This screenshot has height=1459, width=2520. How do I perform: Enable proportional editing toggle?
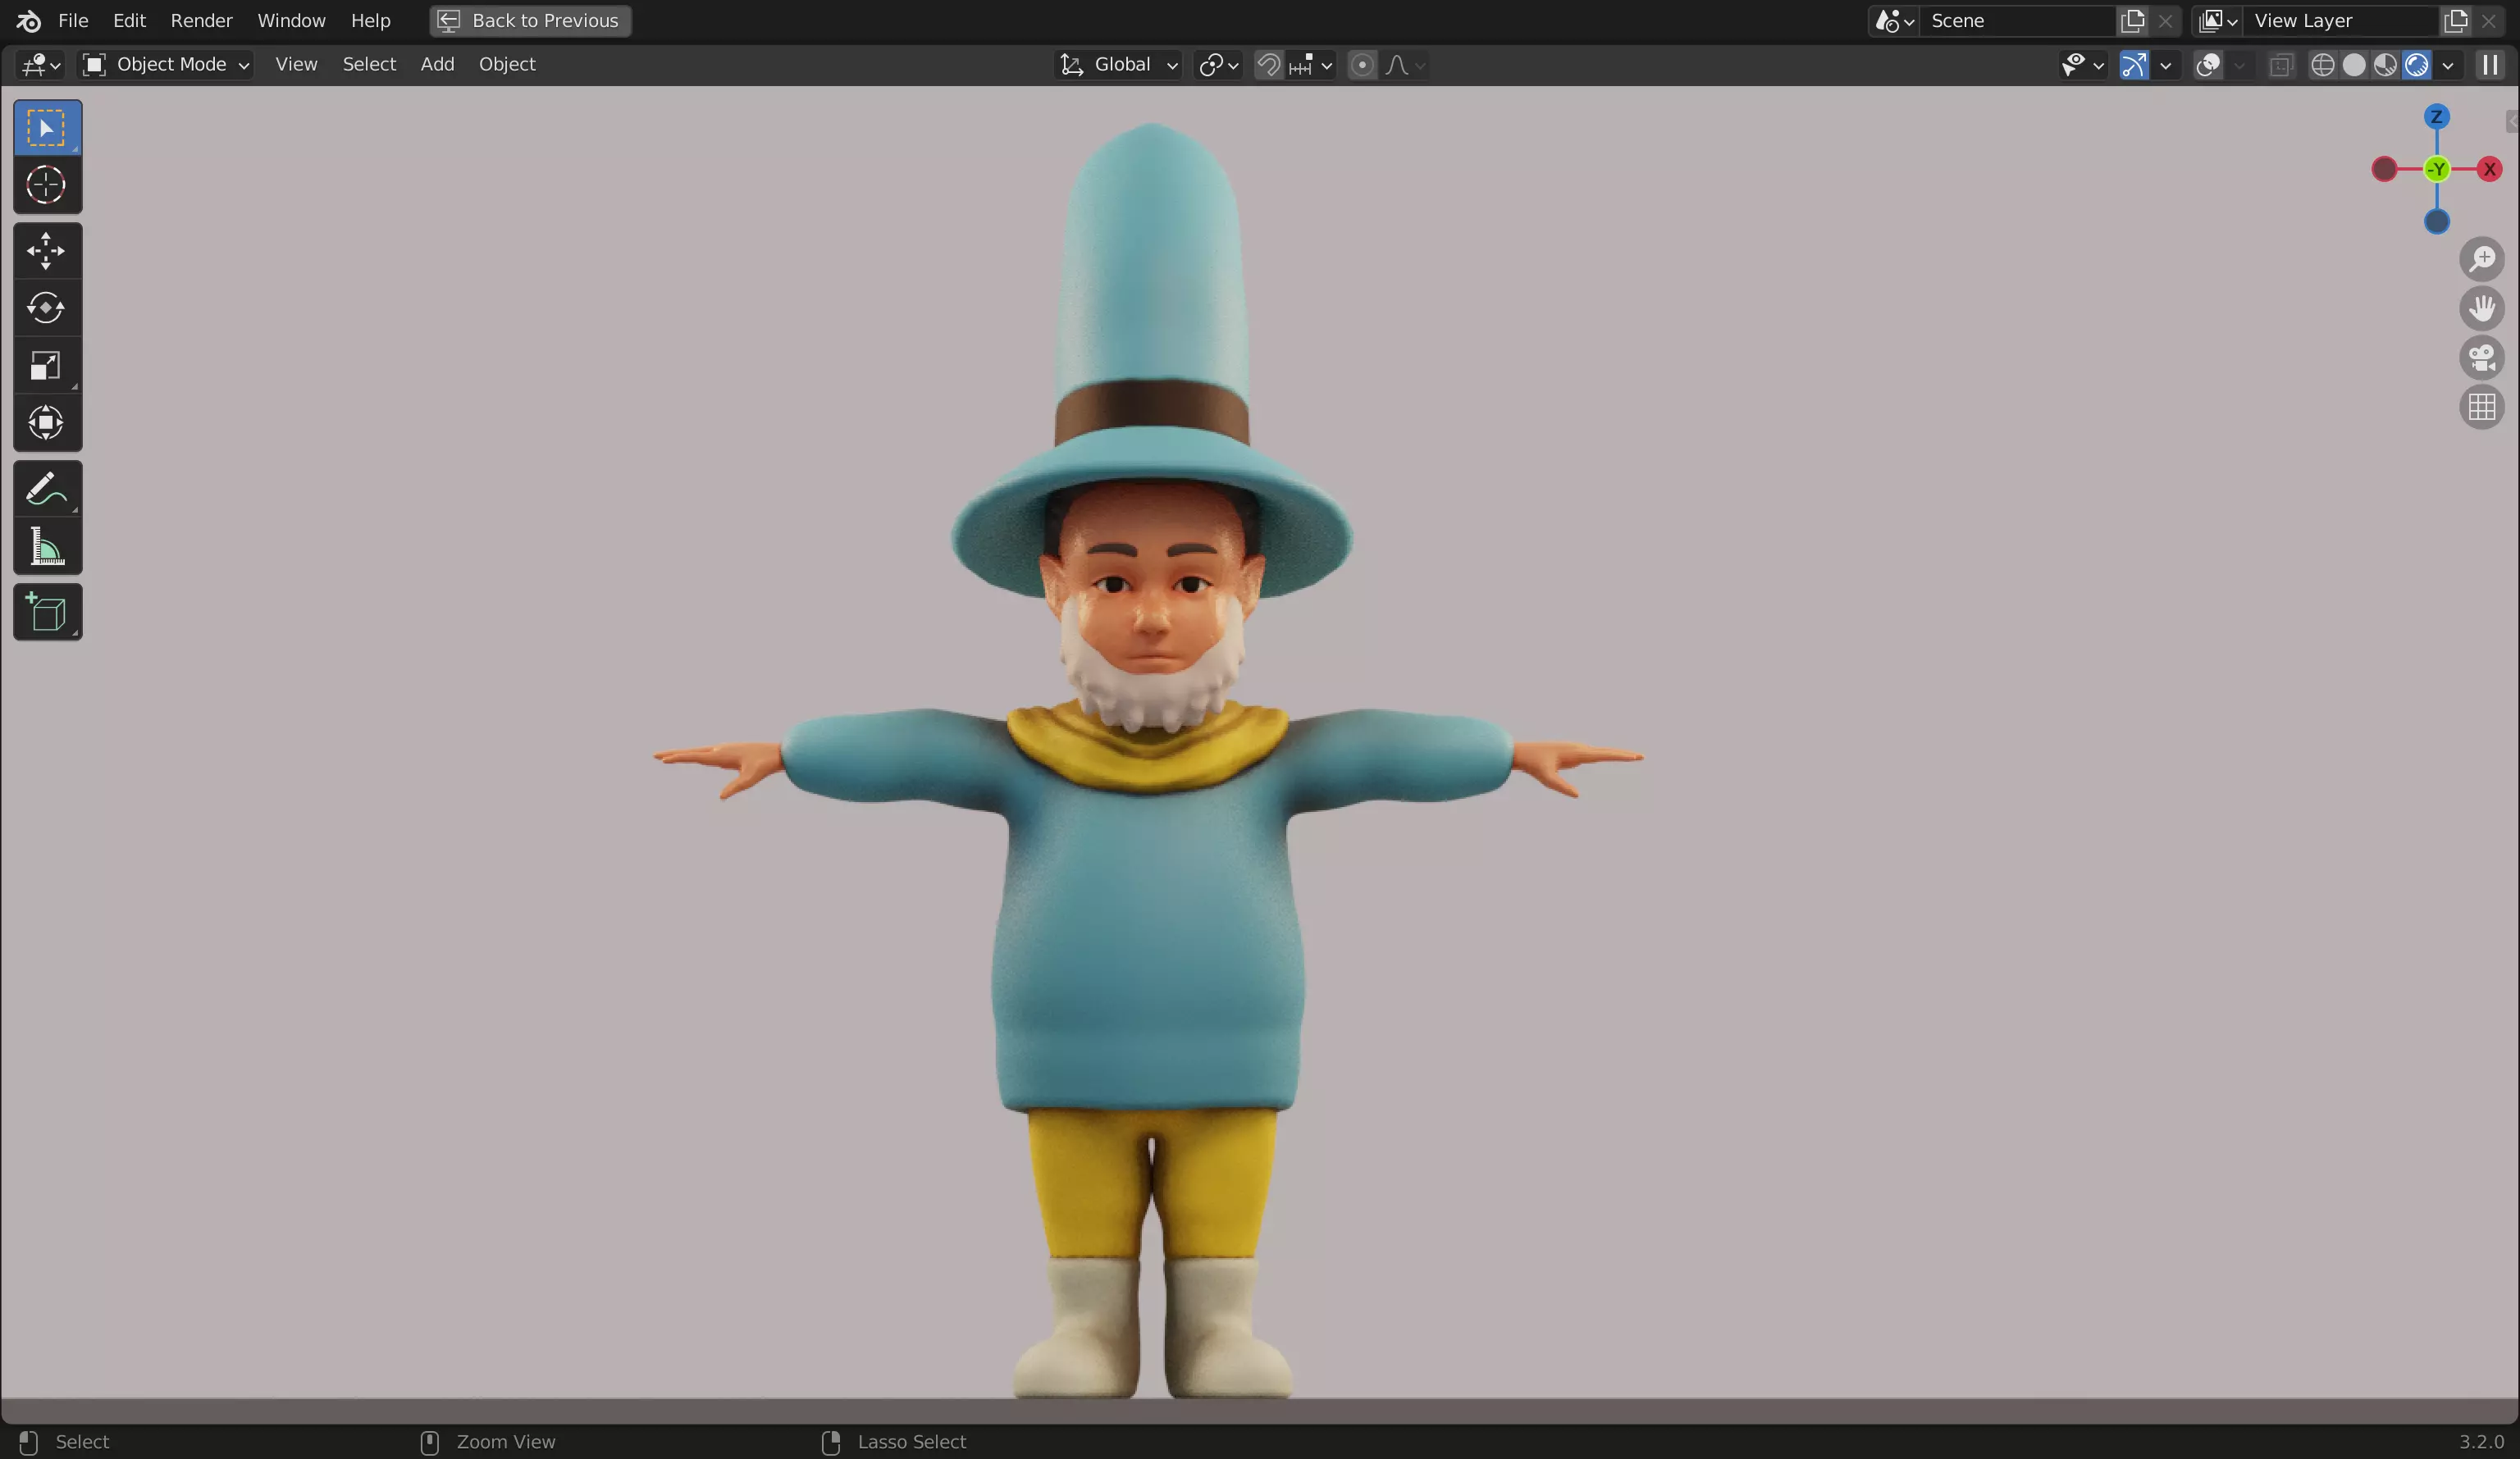pyautogui.click(x=1361, y=65)
